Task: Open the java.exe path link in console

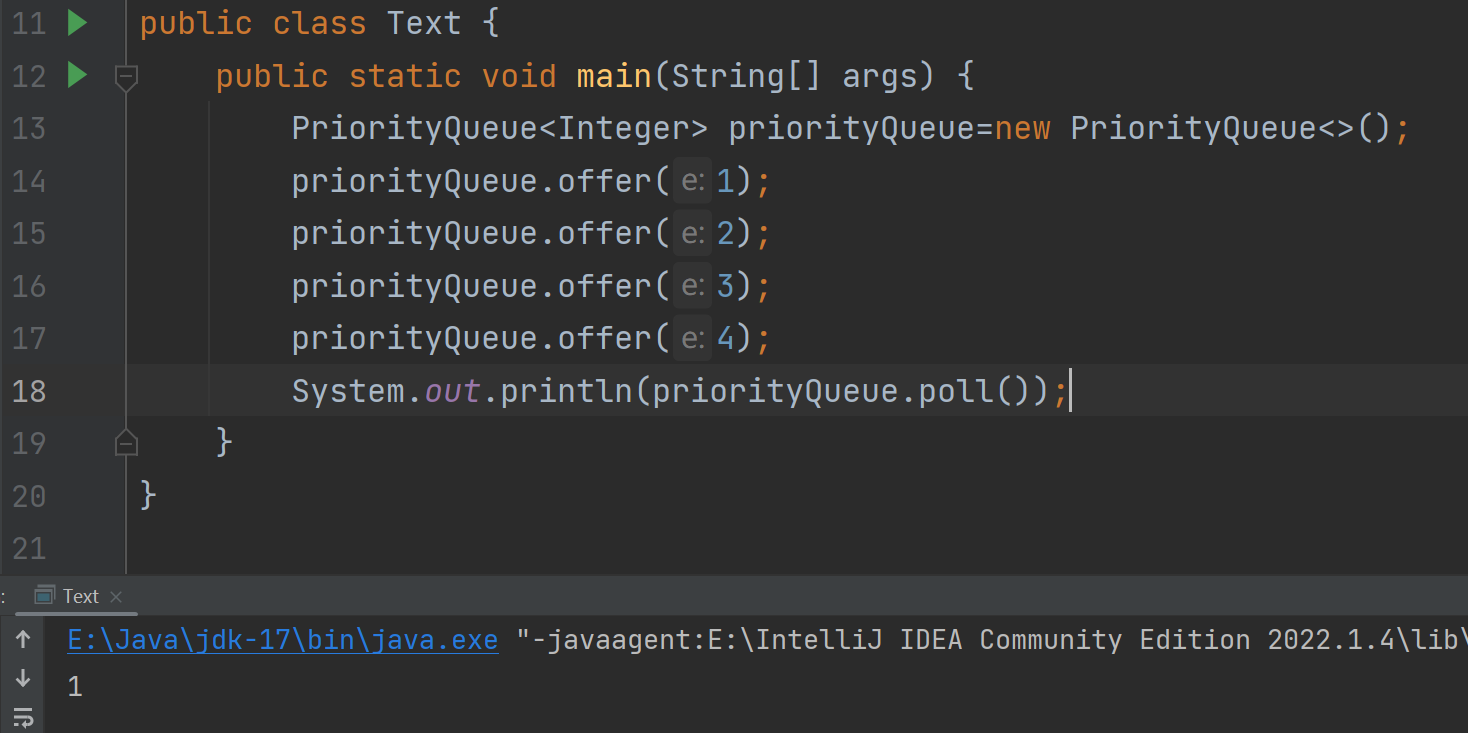Action: tap(283, 640)
